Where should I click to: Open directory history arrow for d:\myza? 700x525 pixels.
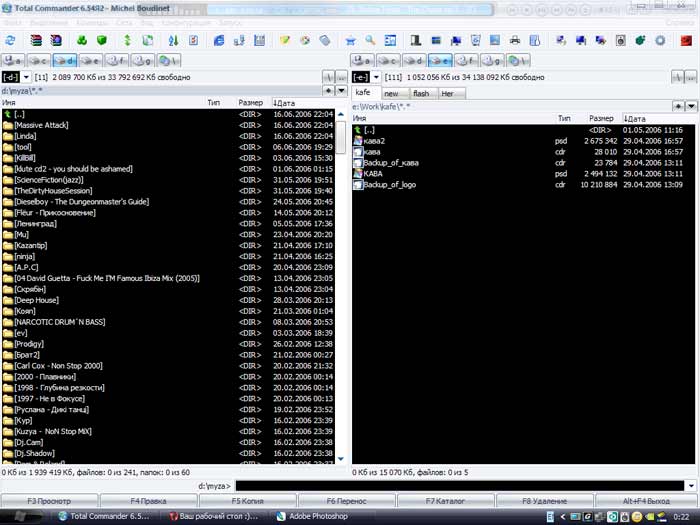342,91
